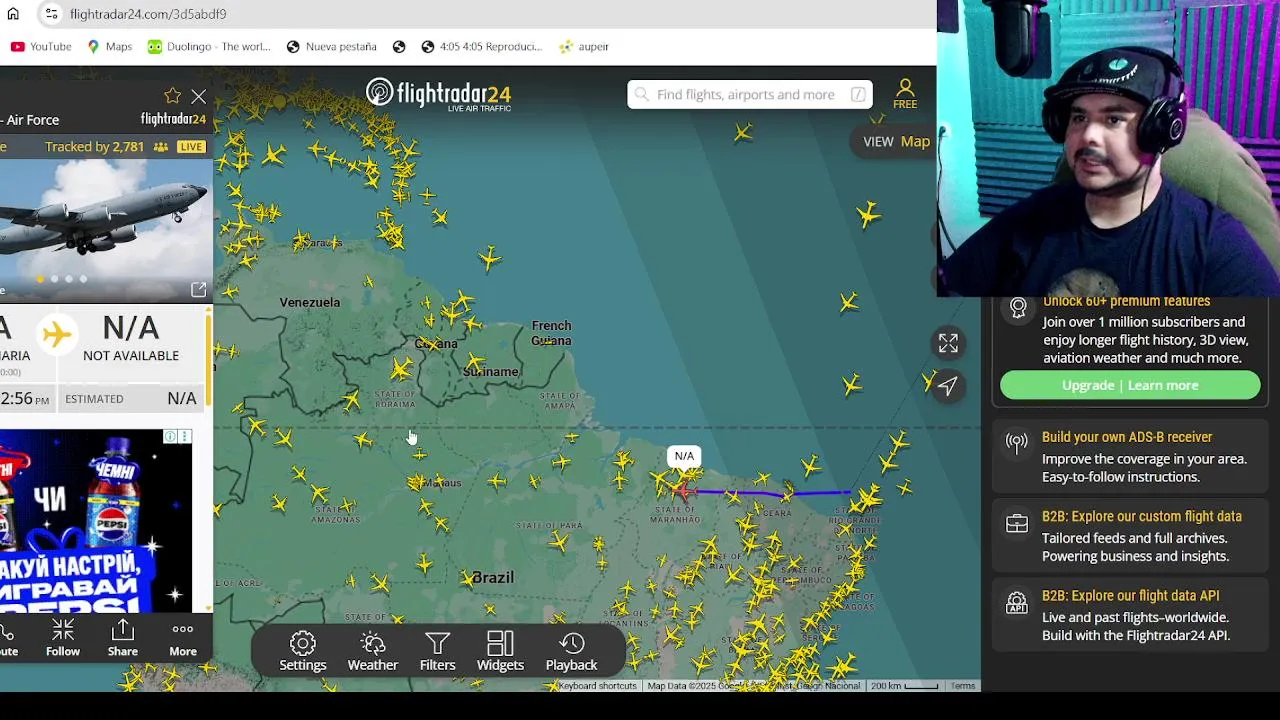Click the LIVE badge in flight panel
The height and width of the screenshot is (720, 1280).
pos(191,147)
